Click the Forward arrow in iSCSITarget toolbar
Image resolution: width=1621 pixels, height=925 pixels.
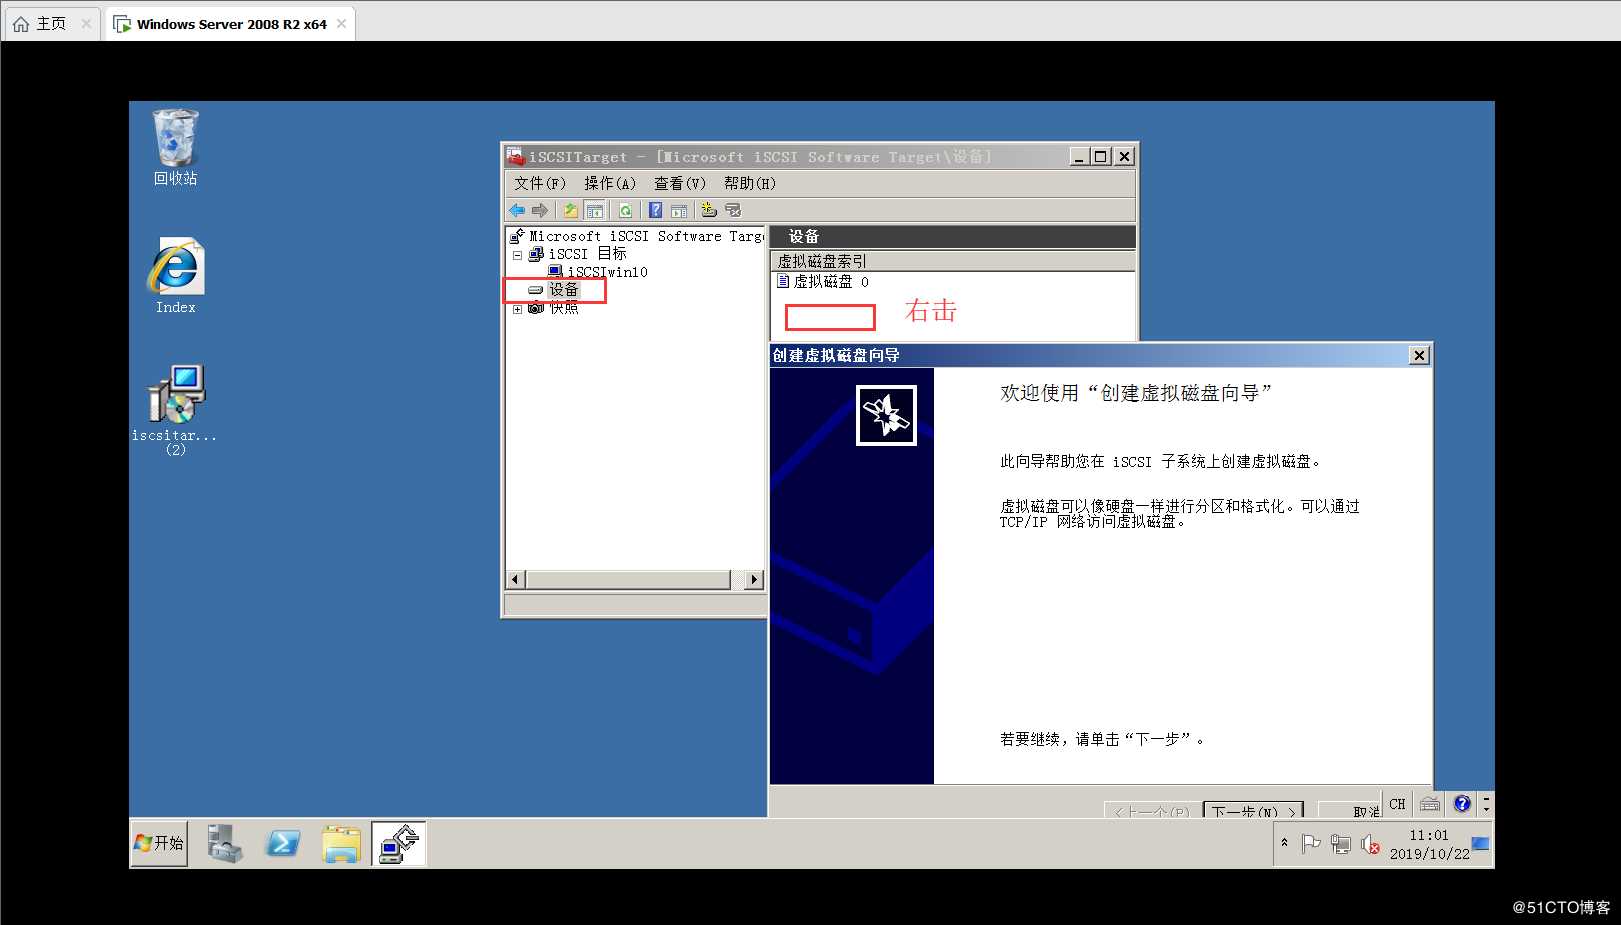pyautogui.click(x=540, y=210)
